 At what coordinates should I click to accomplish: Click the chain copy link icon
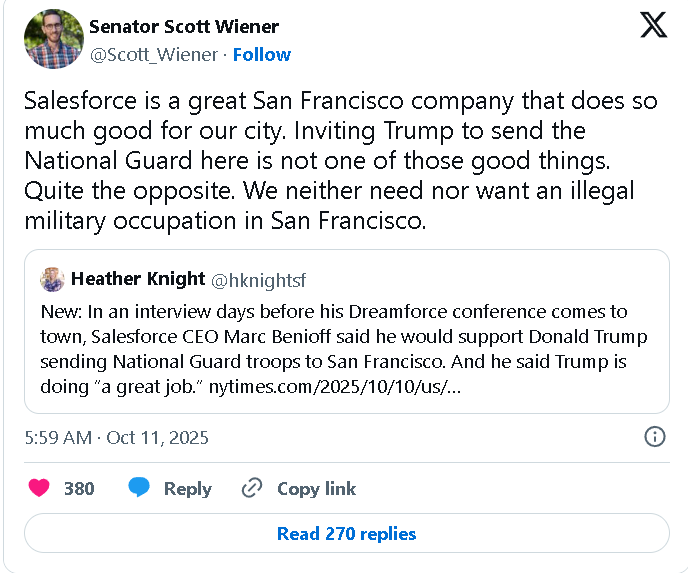(x=251, y=488)
